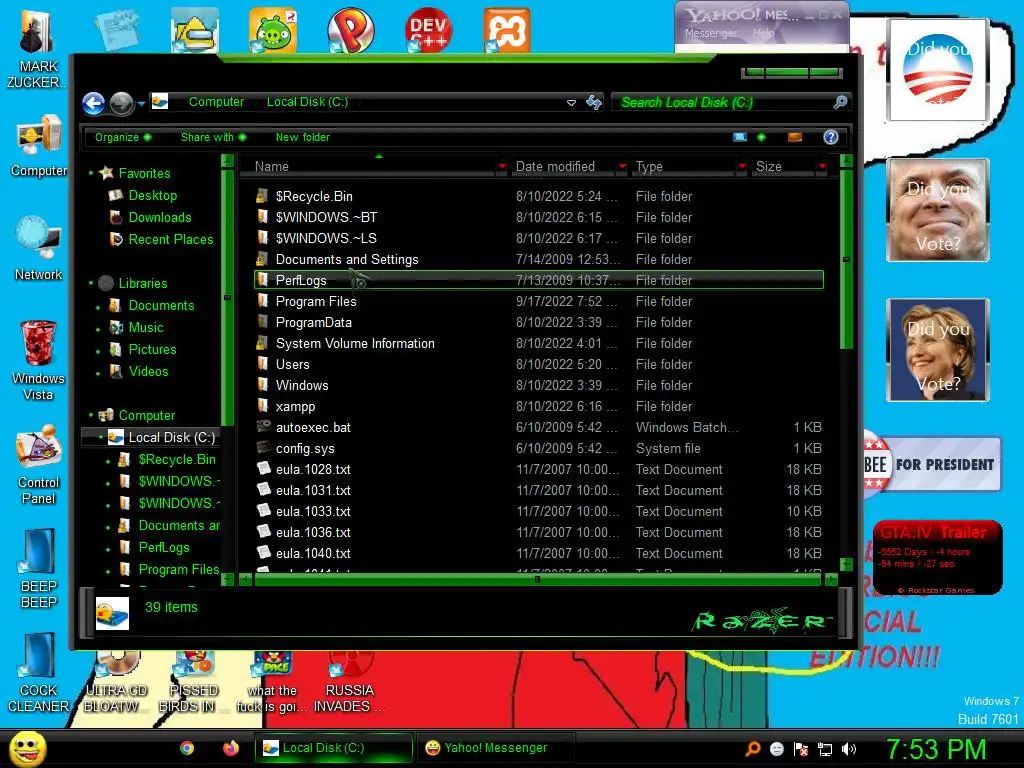Launch Firefox from the taskbar

(x=231, y=748)
